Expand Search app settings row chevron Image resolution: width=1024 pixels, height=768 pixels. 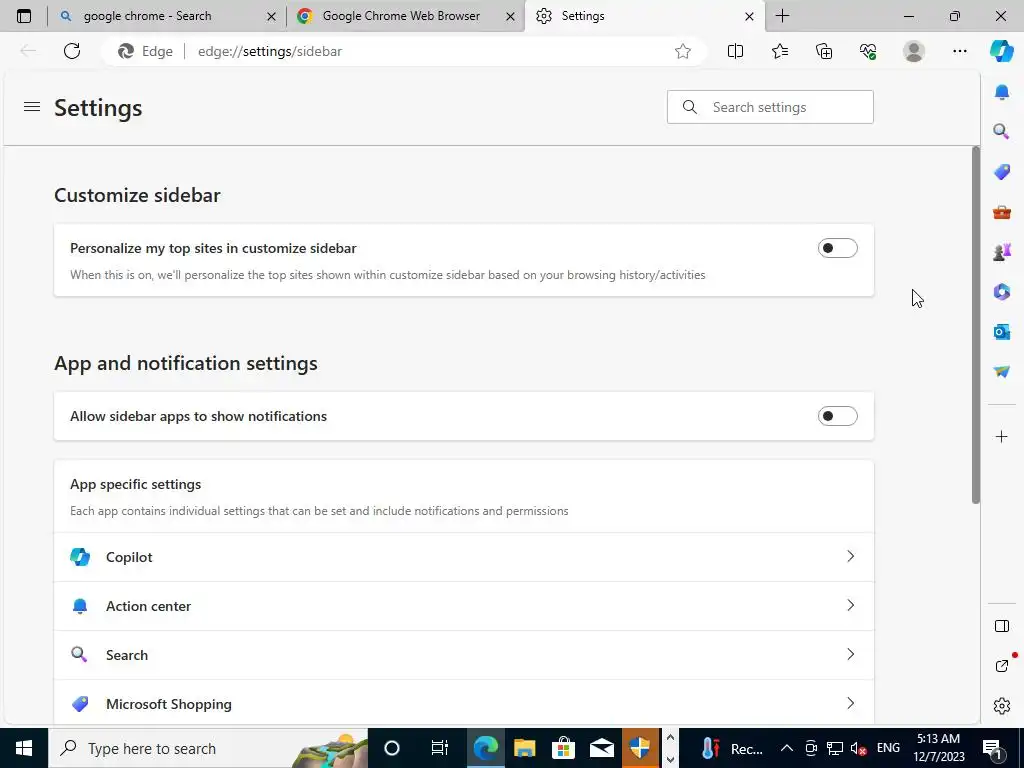[x=850, y=654]
